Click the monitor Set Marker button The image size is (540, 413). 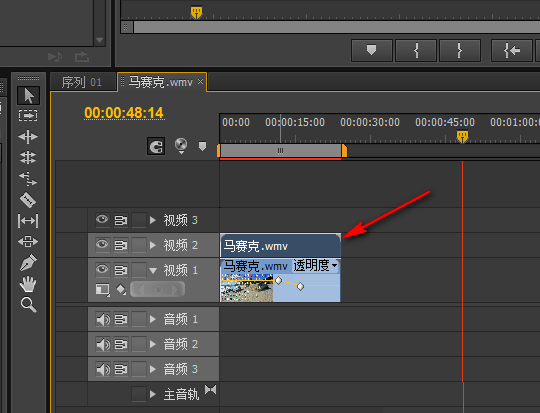372,50
